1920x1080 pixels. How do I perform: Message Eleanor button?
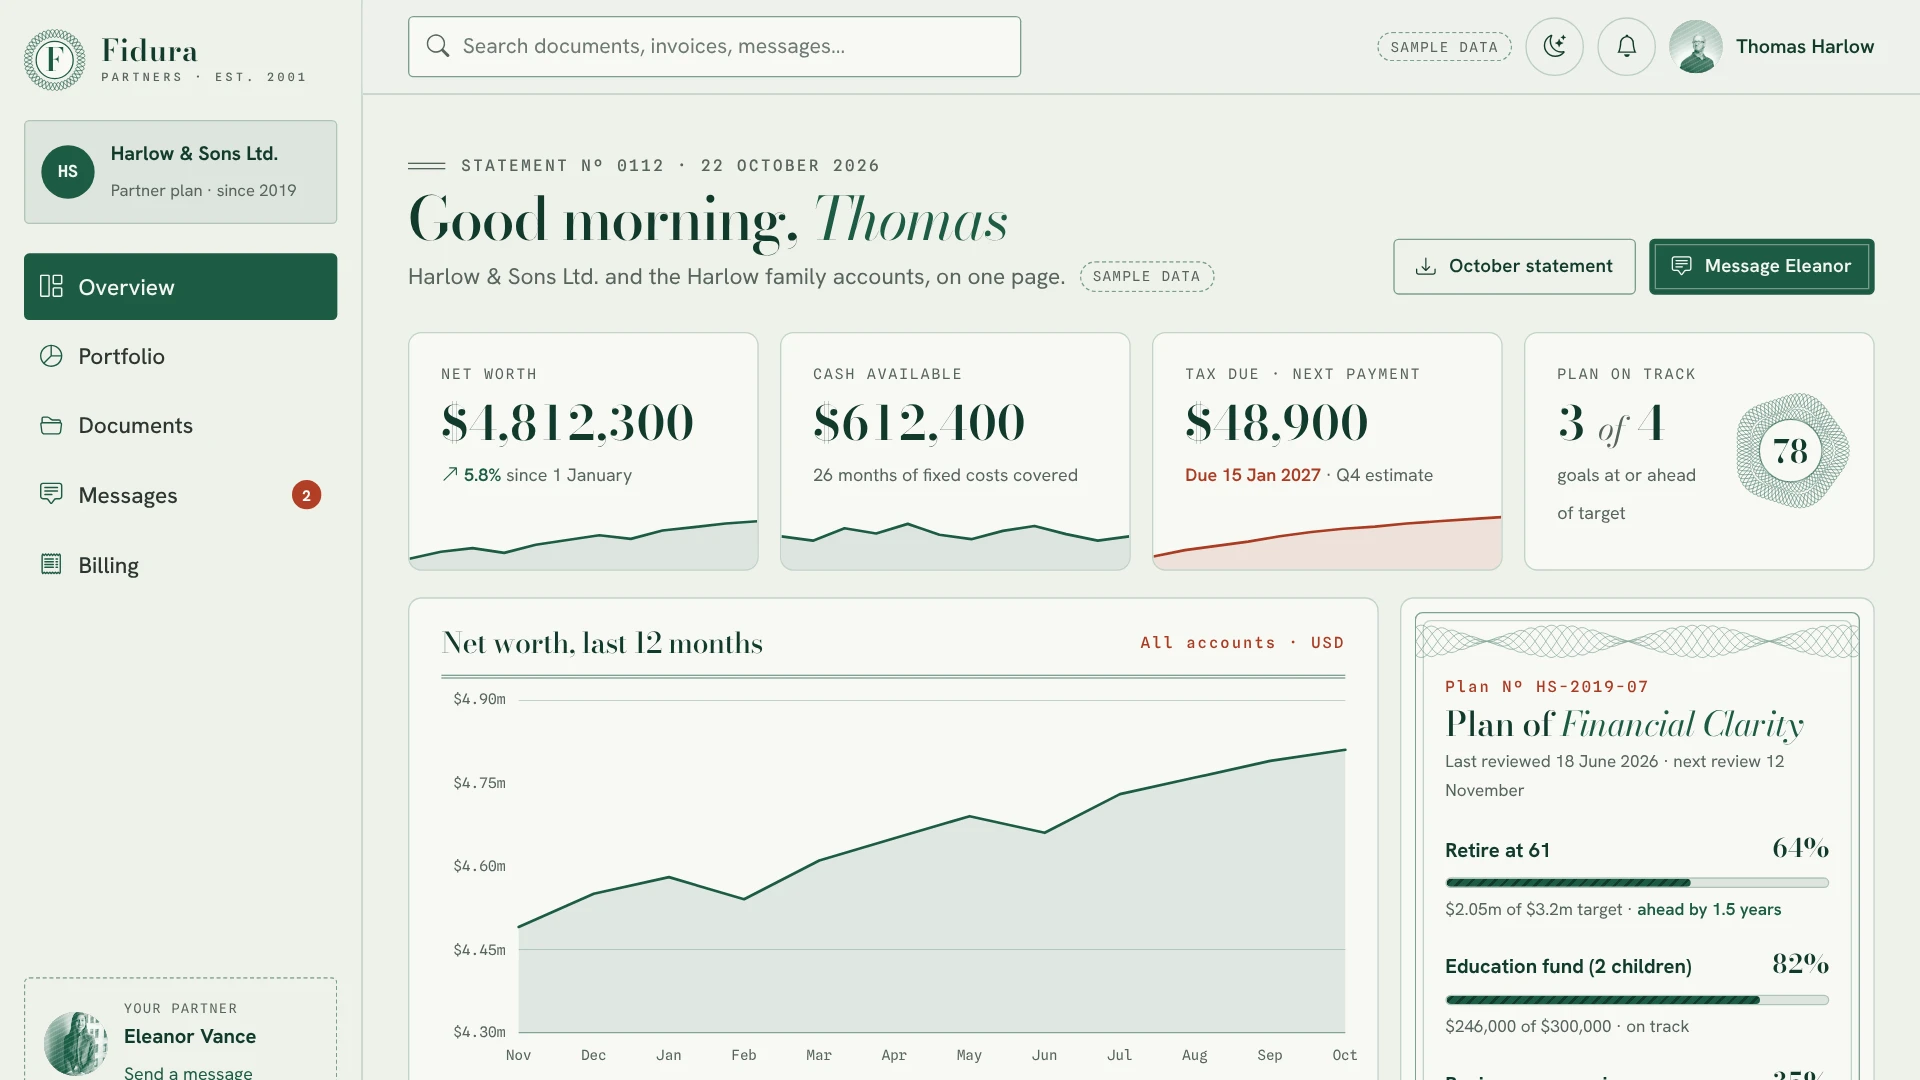coord(1761,266)
